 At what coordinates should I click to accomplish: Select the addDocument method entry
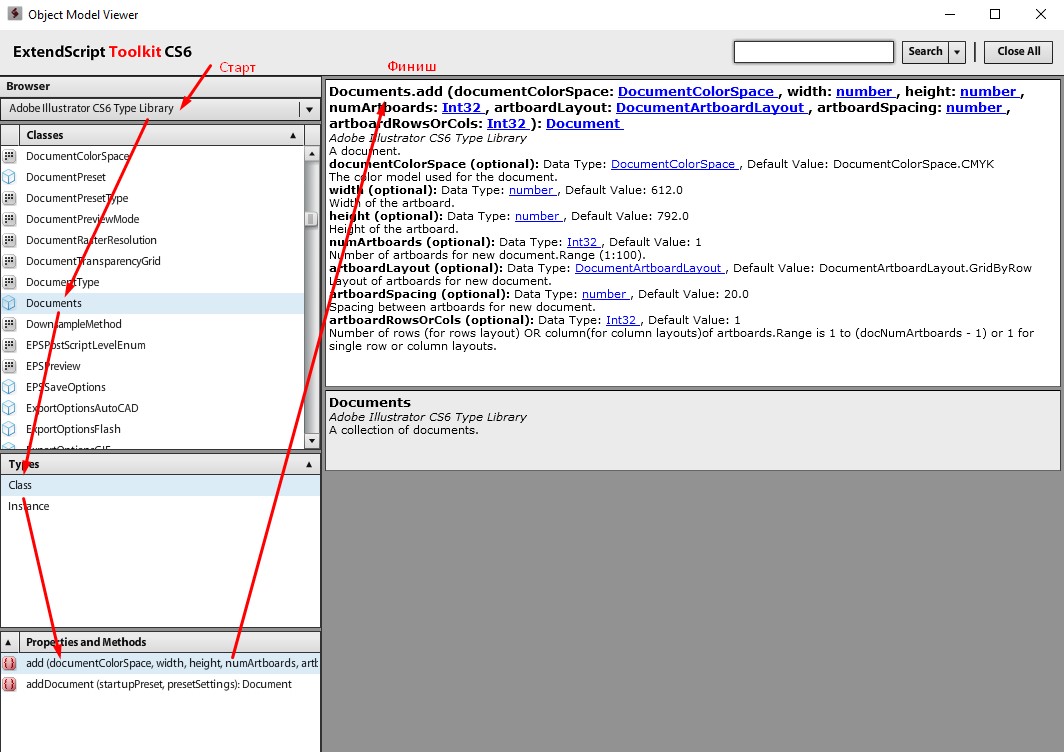(x=160, y=684)
